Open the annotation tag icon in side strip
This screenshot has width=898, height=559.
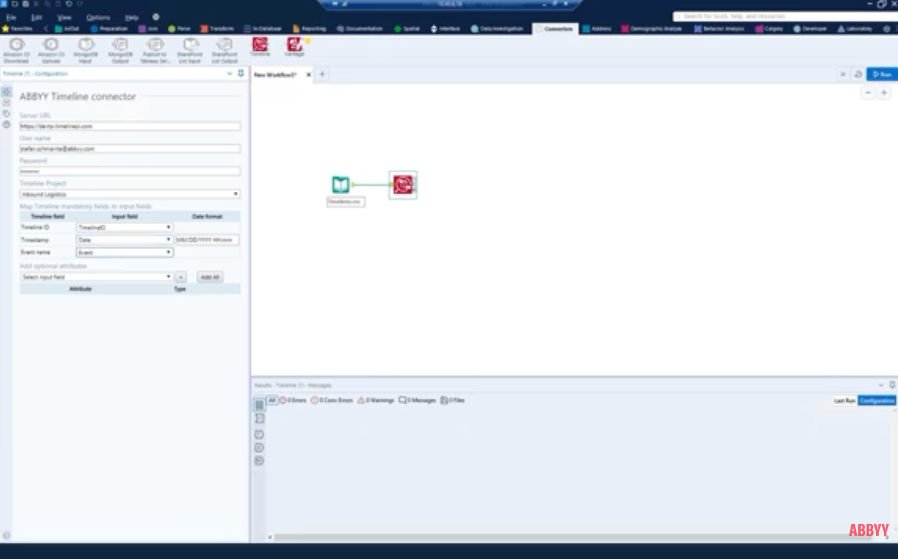(x=6, y=113)
